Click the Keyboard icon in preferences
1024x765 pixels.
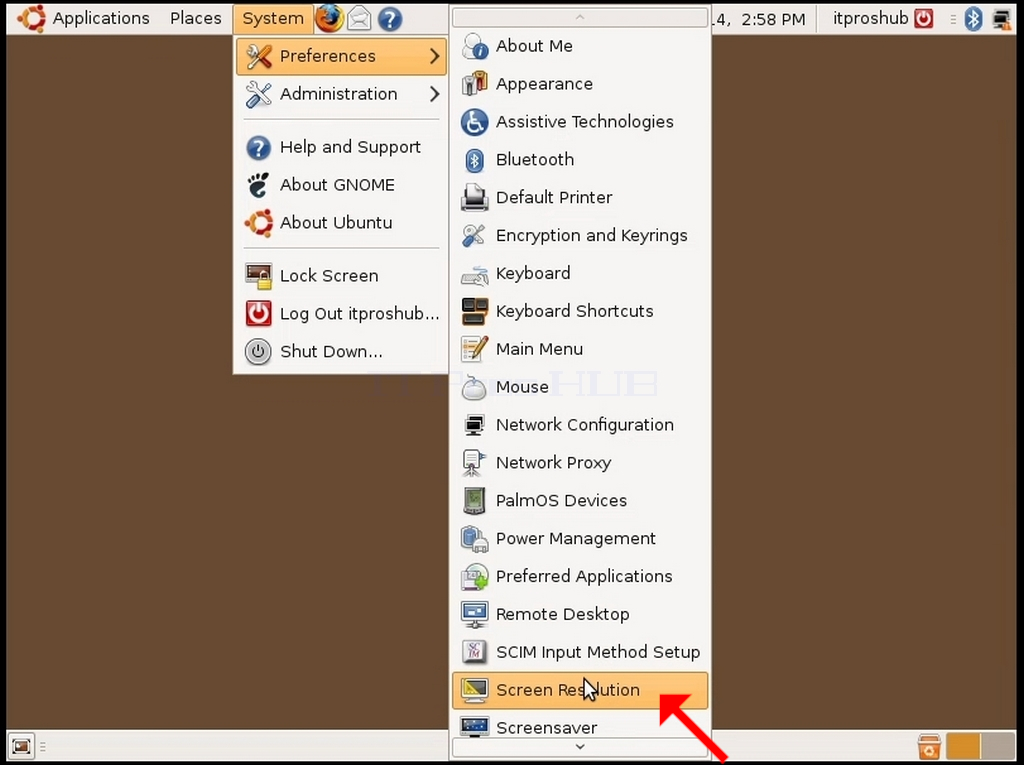point(475,274)
